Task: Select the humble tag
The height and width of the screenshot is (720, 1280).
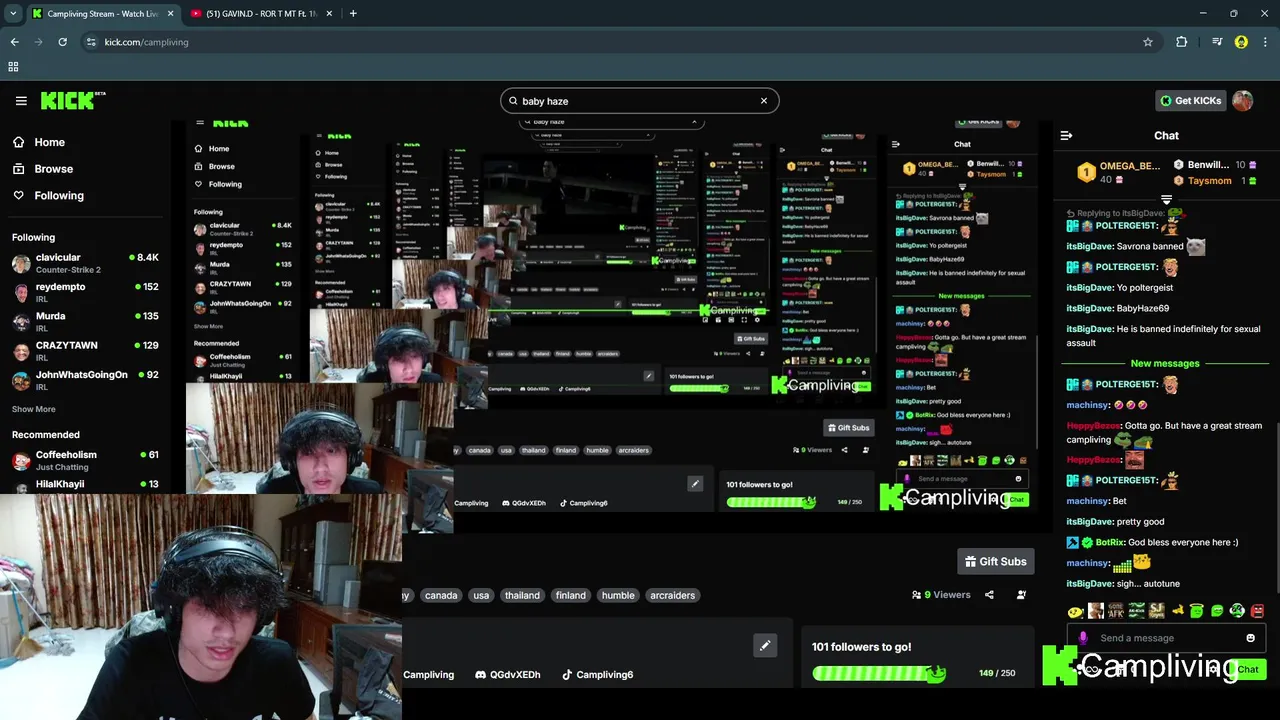Action: tap(618, 595)
